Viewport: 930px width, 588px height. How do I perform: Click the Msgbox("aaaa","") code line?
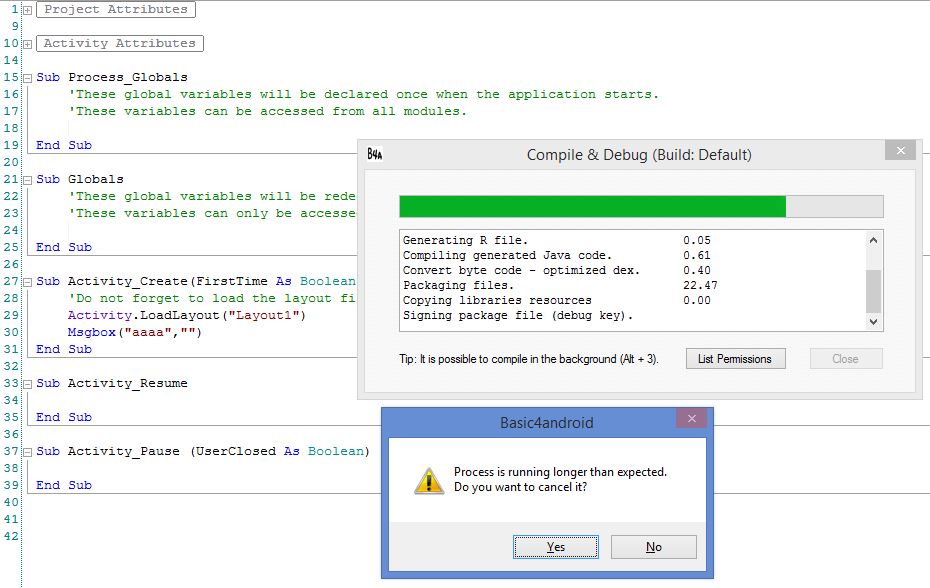click(x=135, y=332)
